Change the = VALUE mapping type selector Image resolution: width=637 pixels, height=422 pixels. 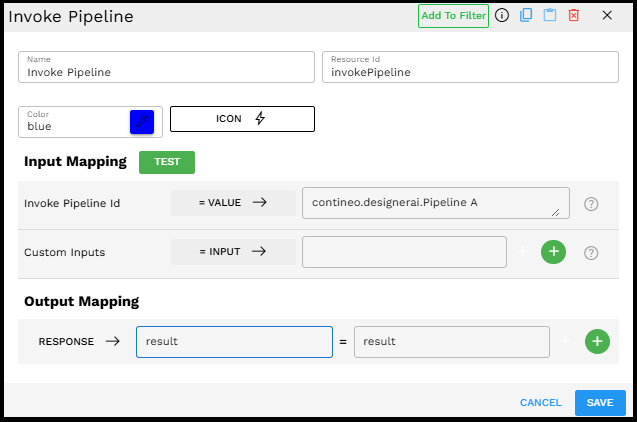[233, 203]
